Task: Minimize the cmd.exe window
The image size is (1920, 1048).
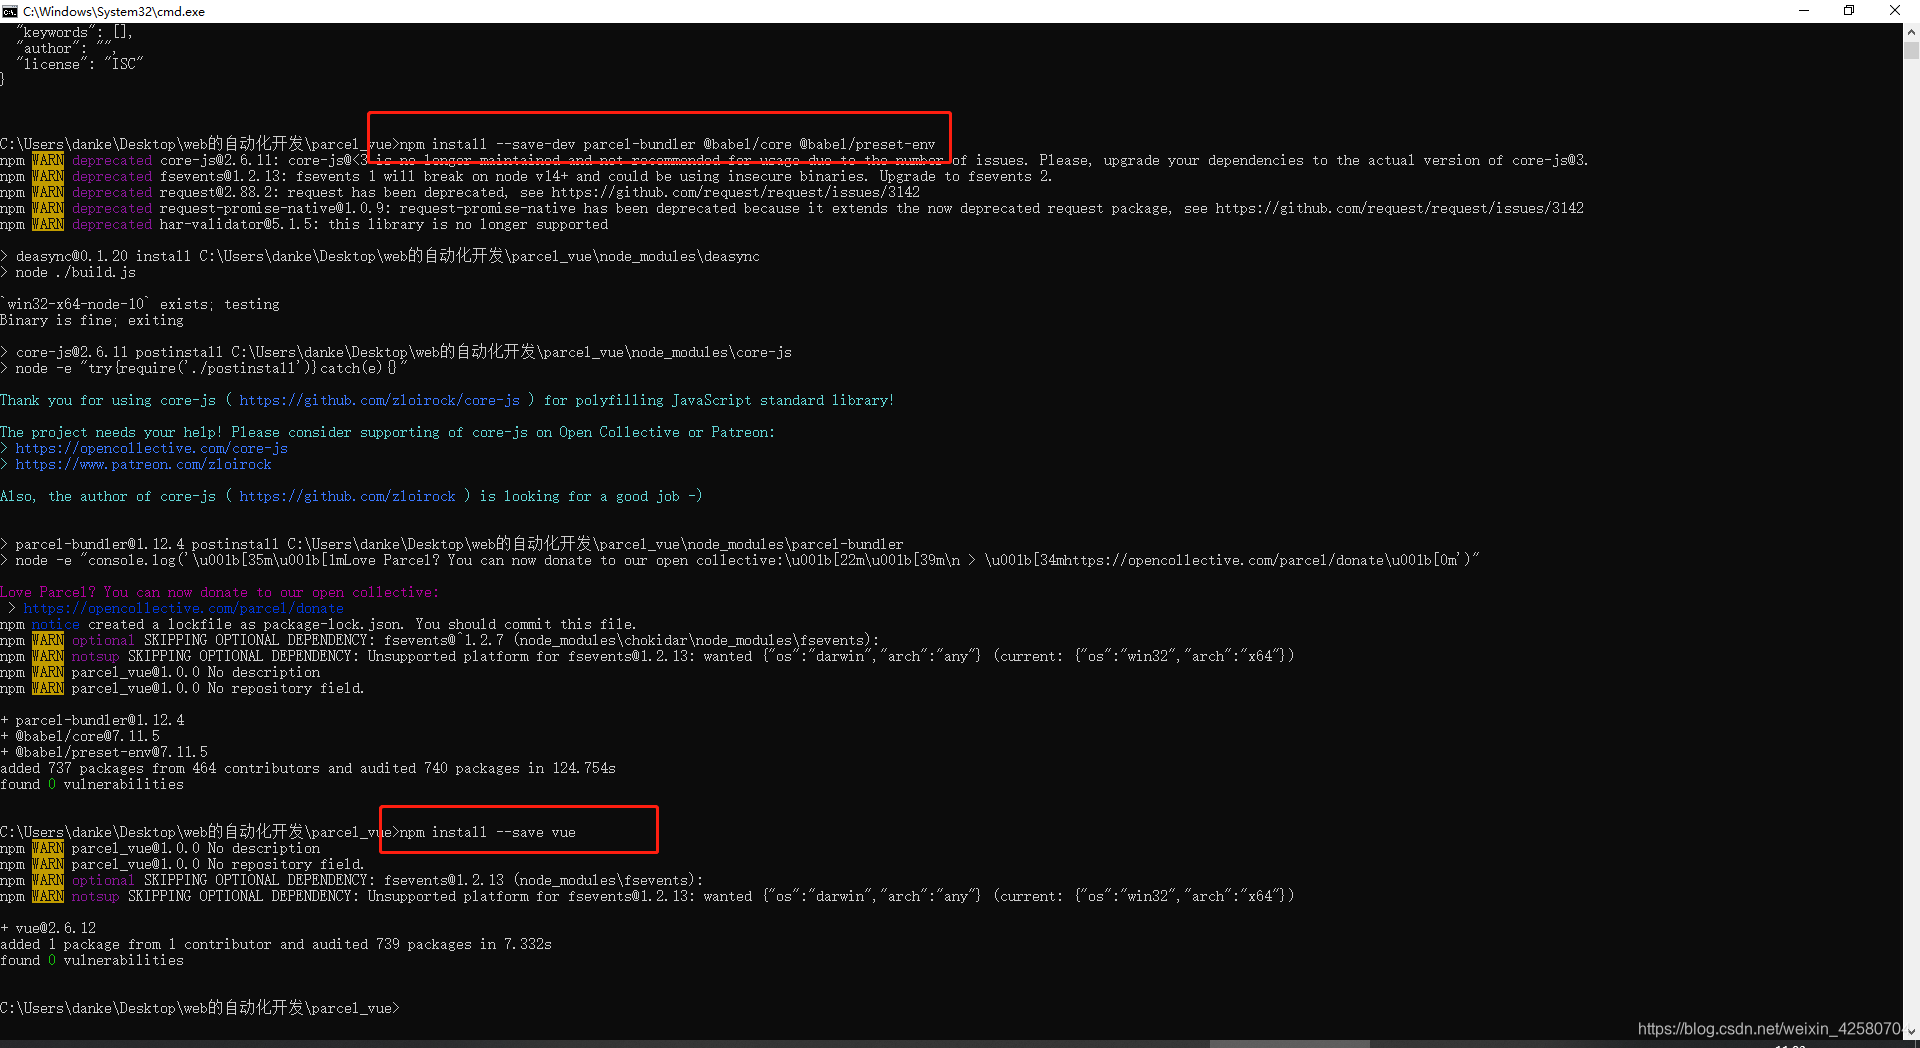Action: tap(1804, 11)
